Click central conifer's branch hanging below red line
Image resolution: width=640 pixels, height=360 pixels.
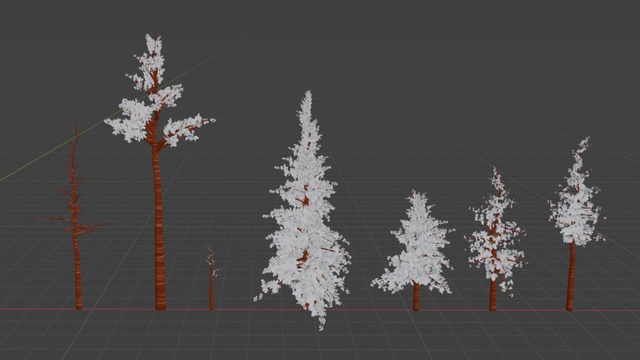pos(321,320)
